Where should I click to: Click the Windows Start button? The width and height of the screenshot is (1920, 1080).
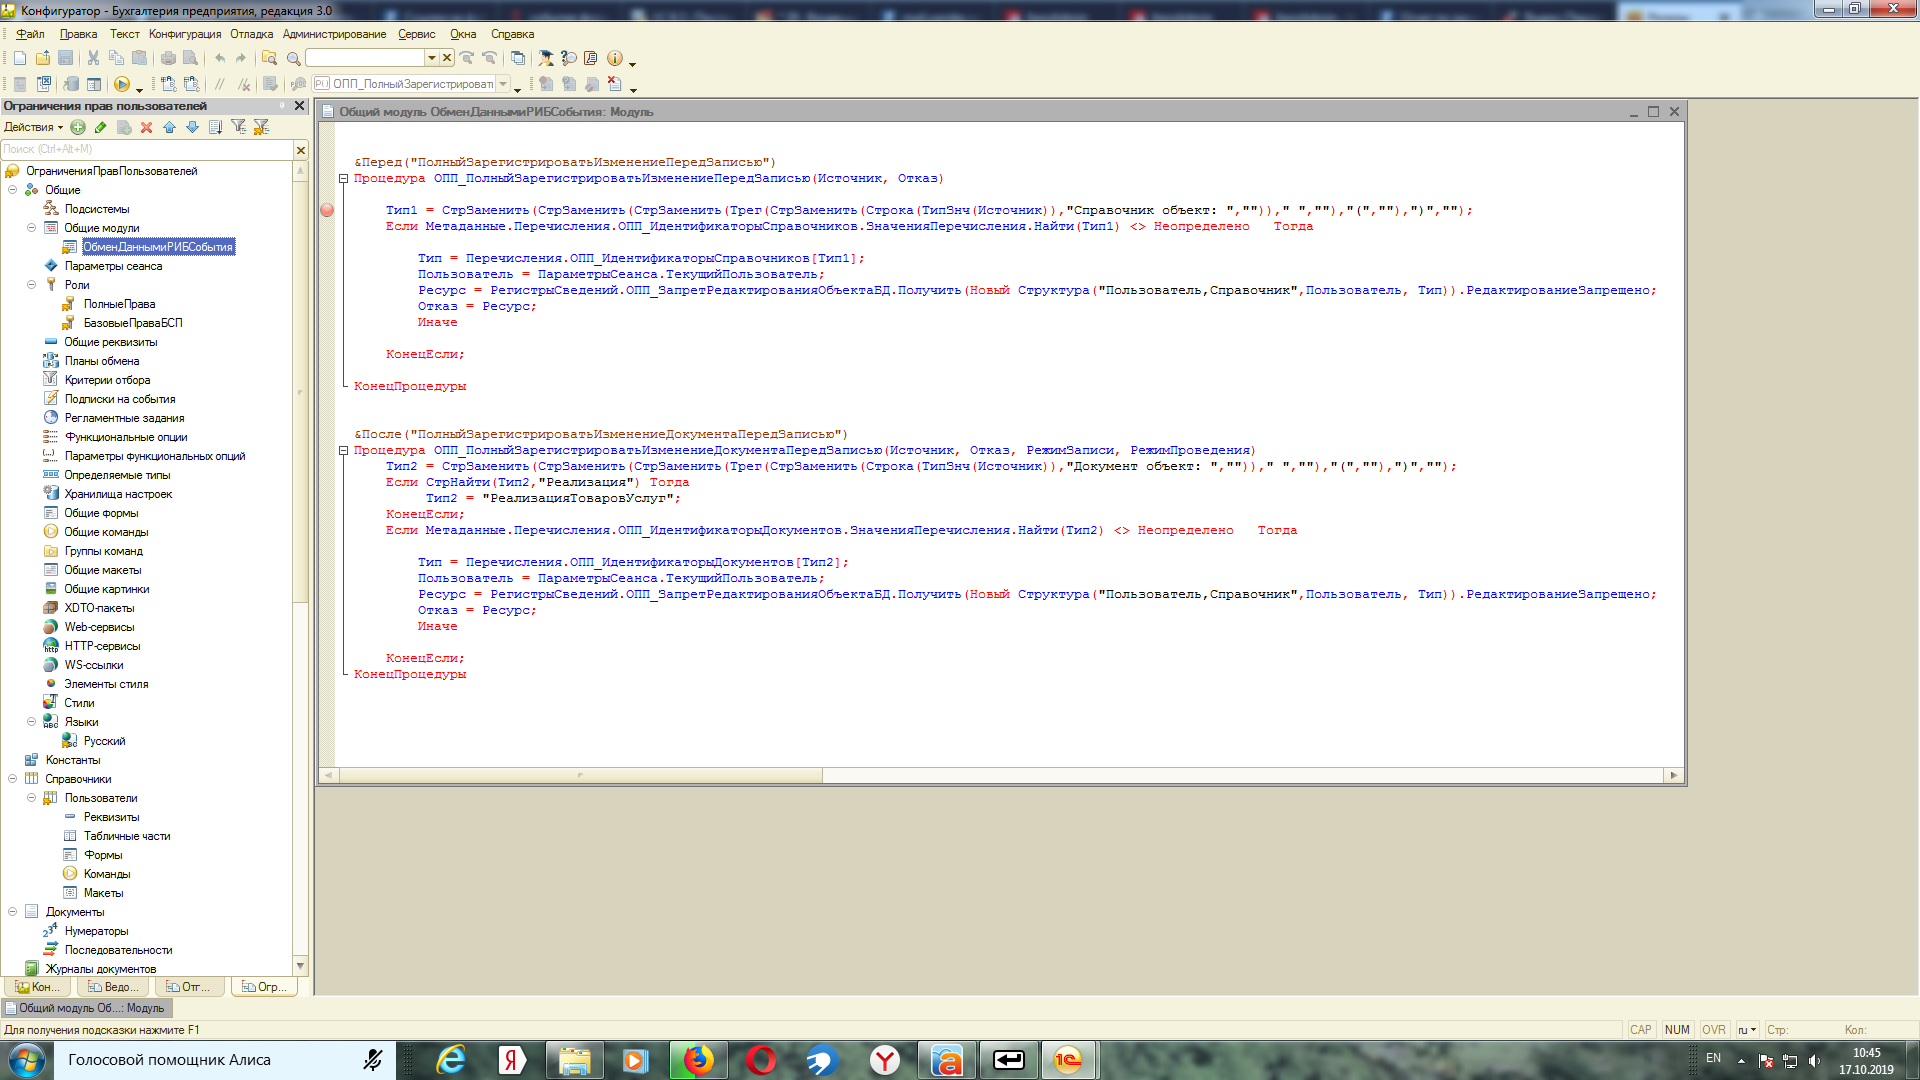point(26,1060)
